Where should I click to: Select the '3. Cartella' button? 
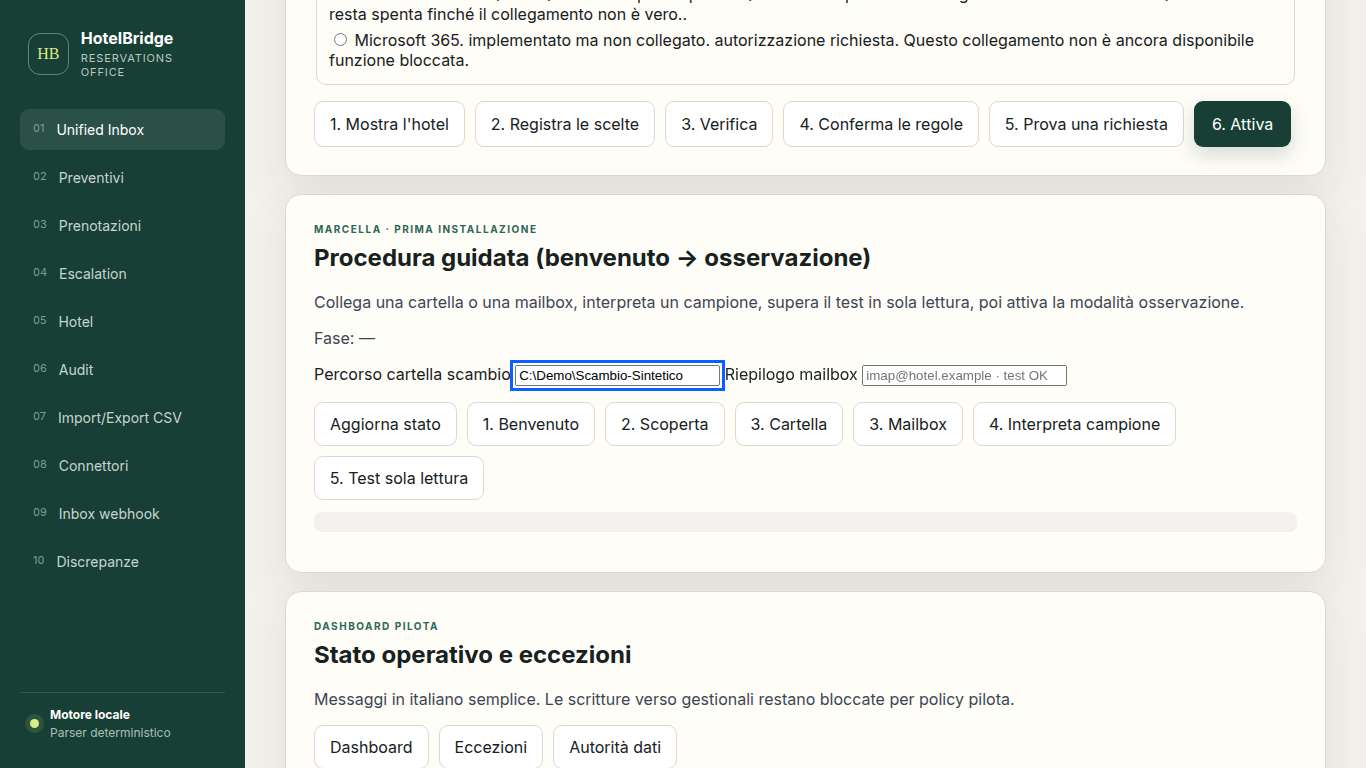tap(789, 424)
